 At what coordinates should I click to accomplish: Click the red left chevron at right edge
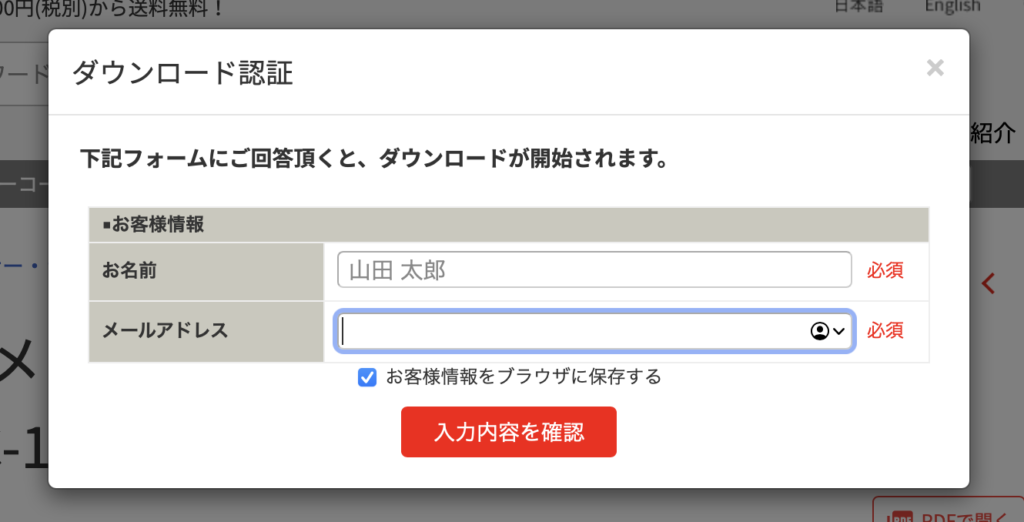(989, 284)
